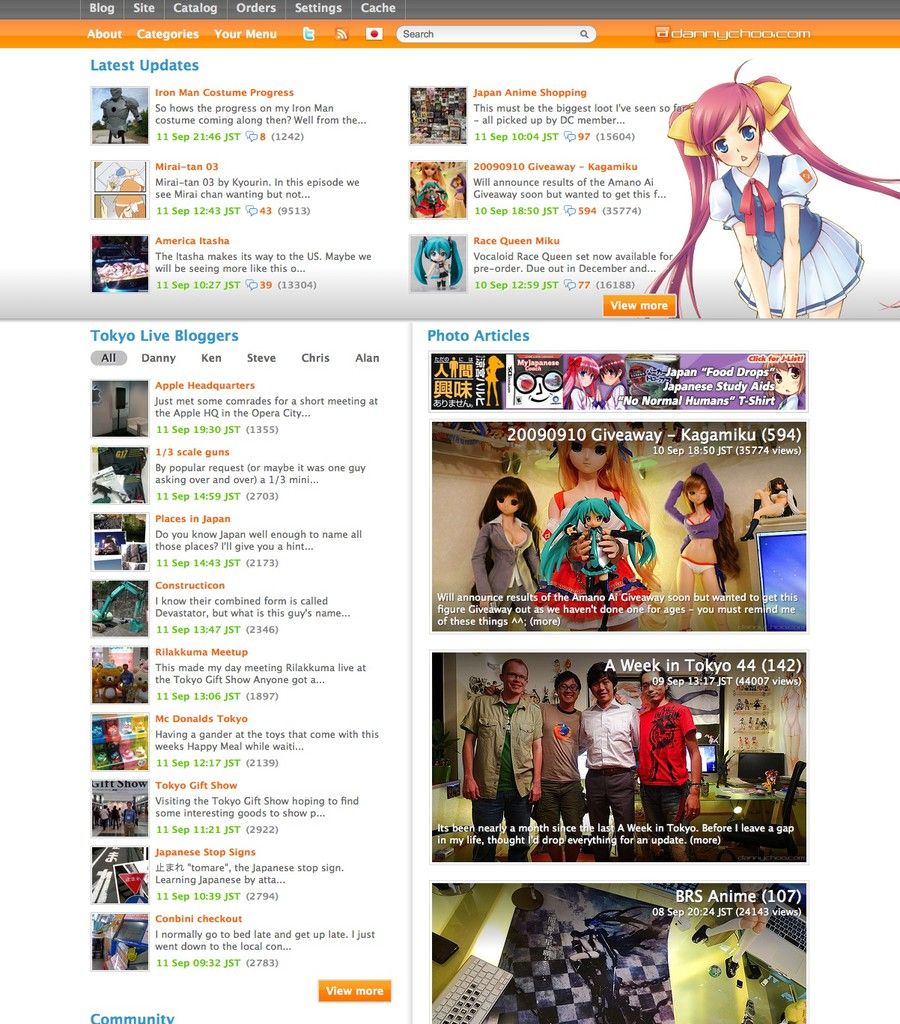Click the search magnifier icon

click(x=584, y=34)
